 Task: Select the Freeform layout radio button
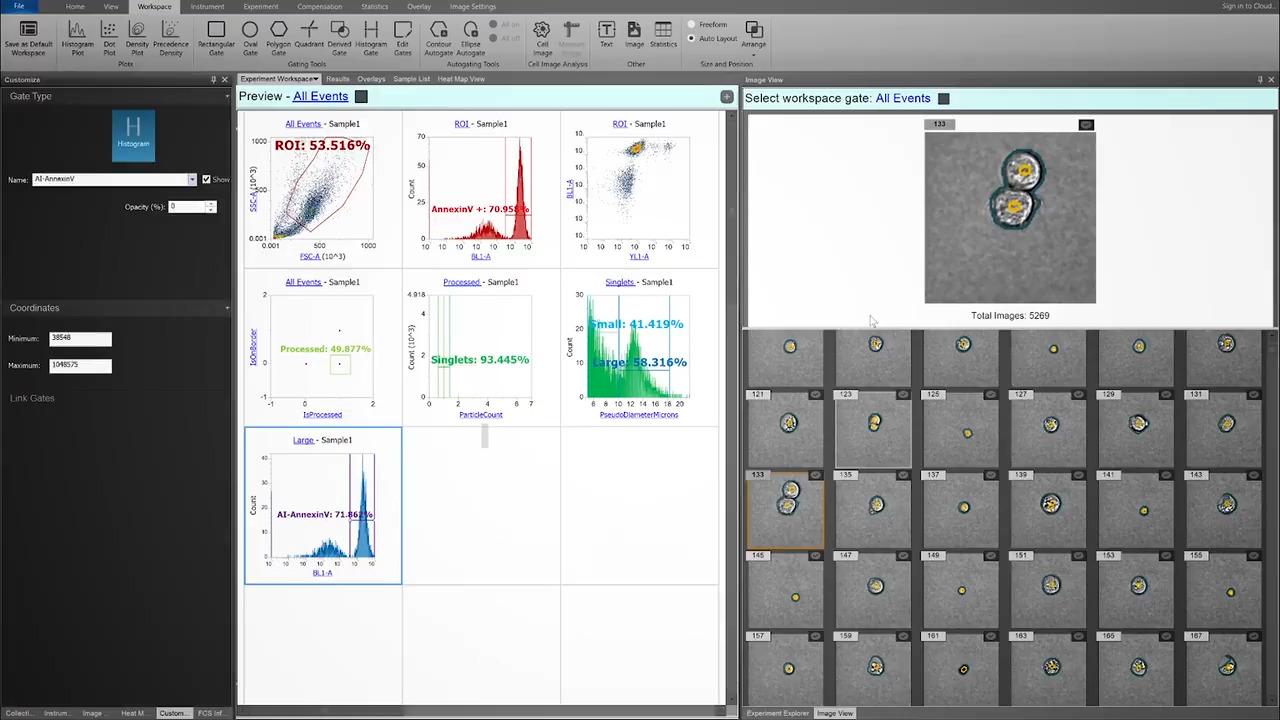(692, 24)
